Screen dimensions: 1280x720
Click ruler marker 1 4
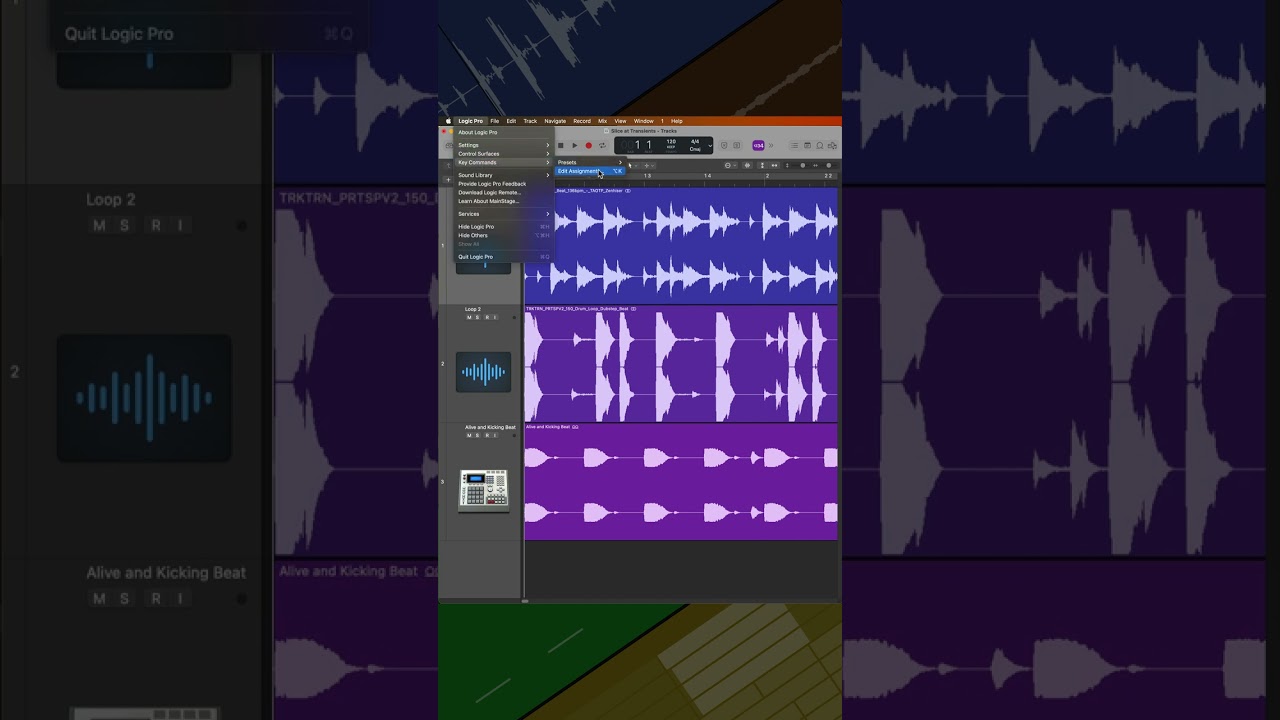[x=708, y=176]
